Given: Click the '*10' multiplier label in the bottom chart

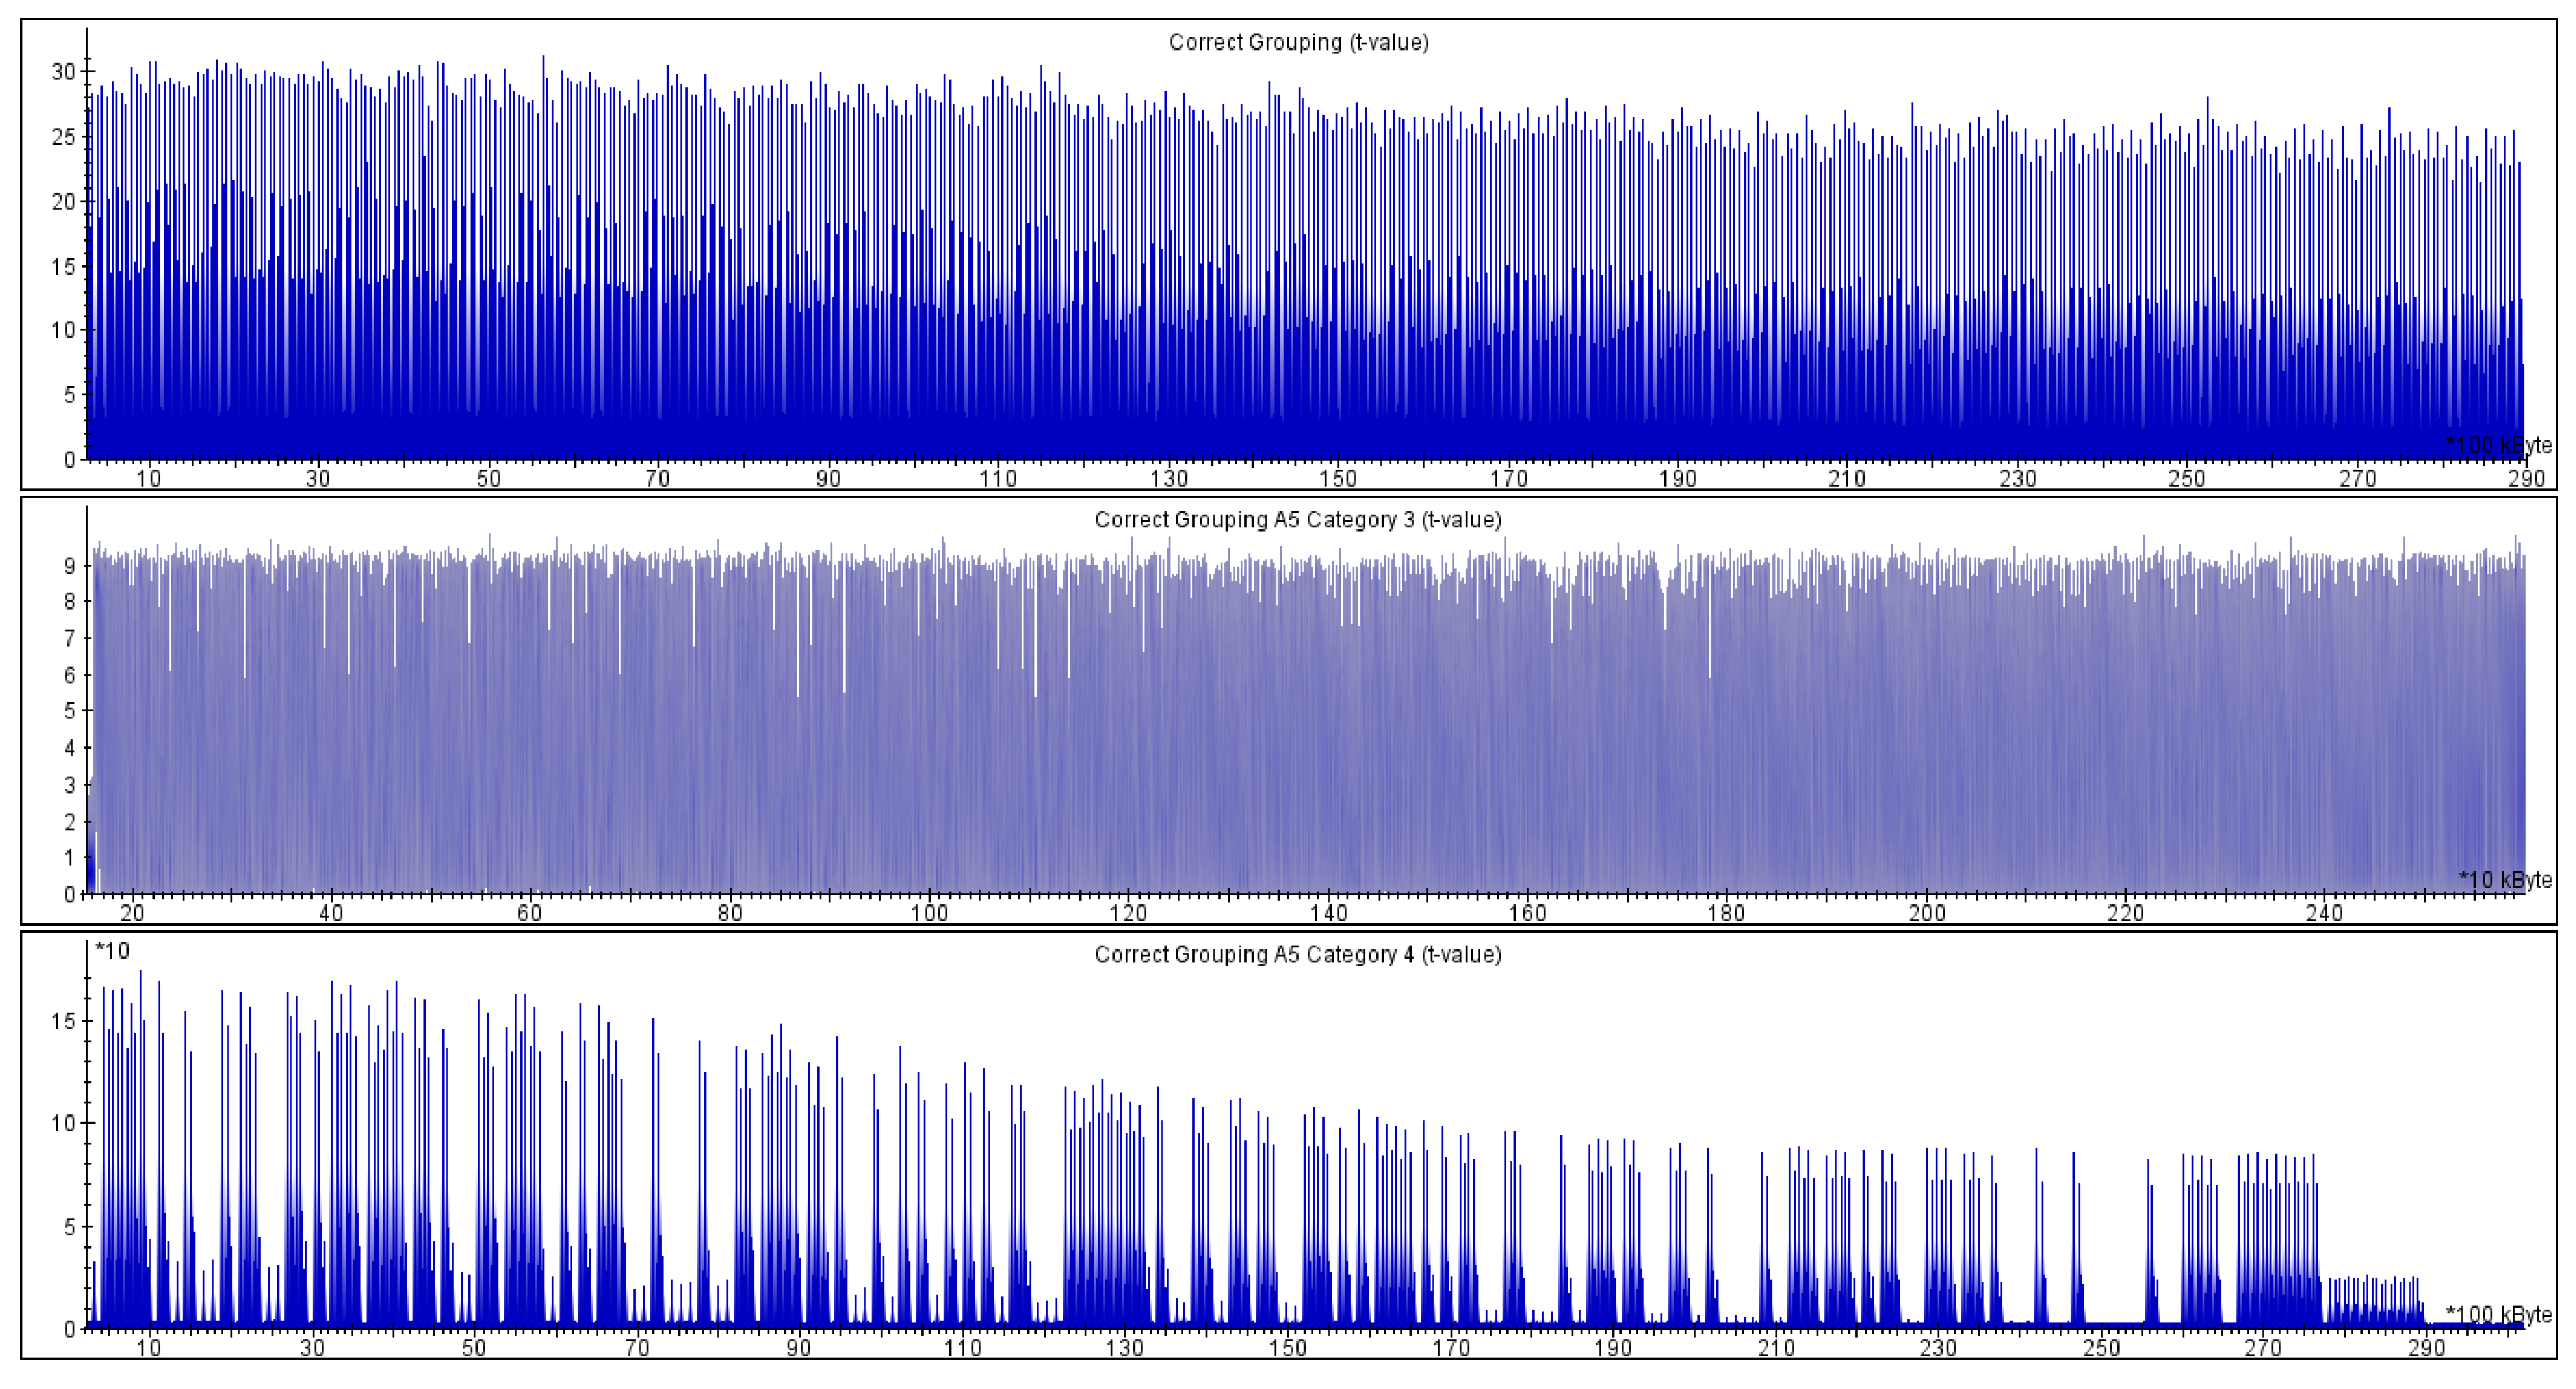Looking at the screenshot, I should 112,950.
